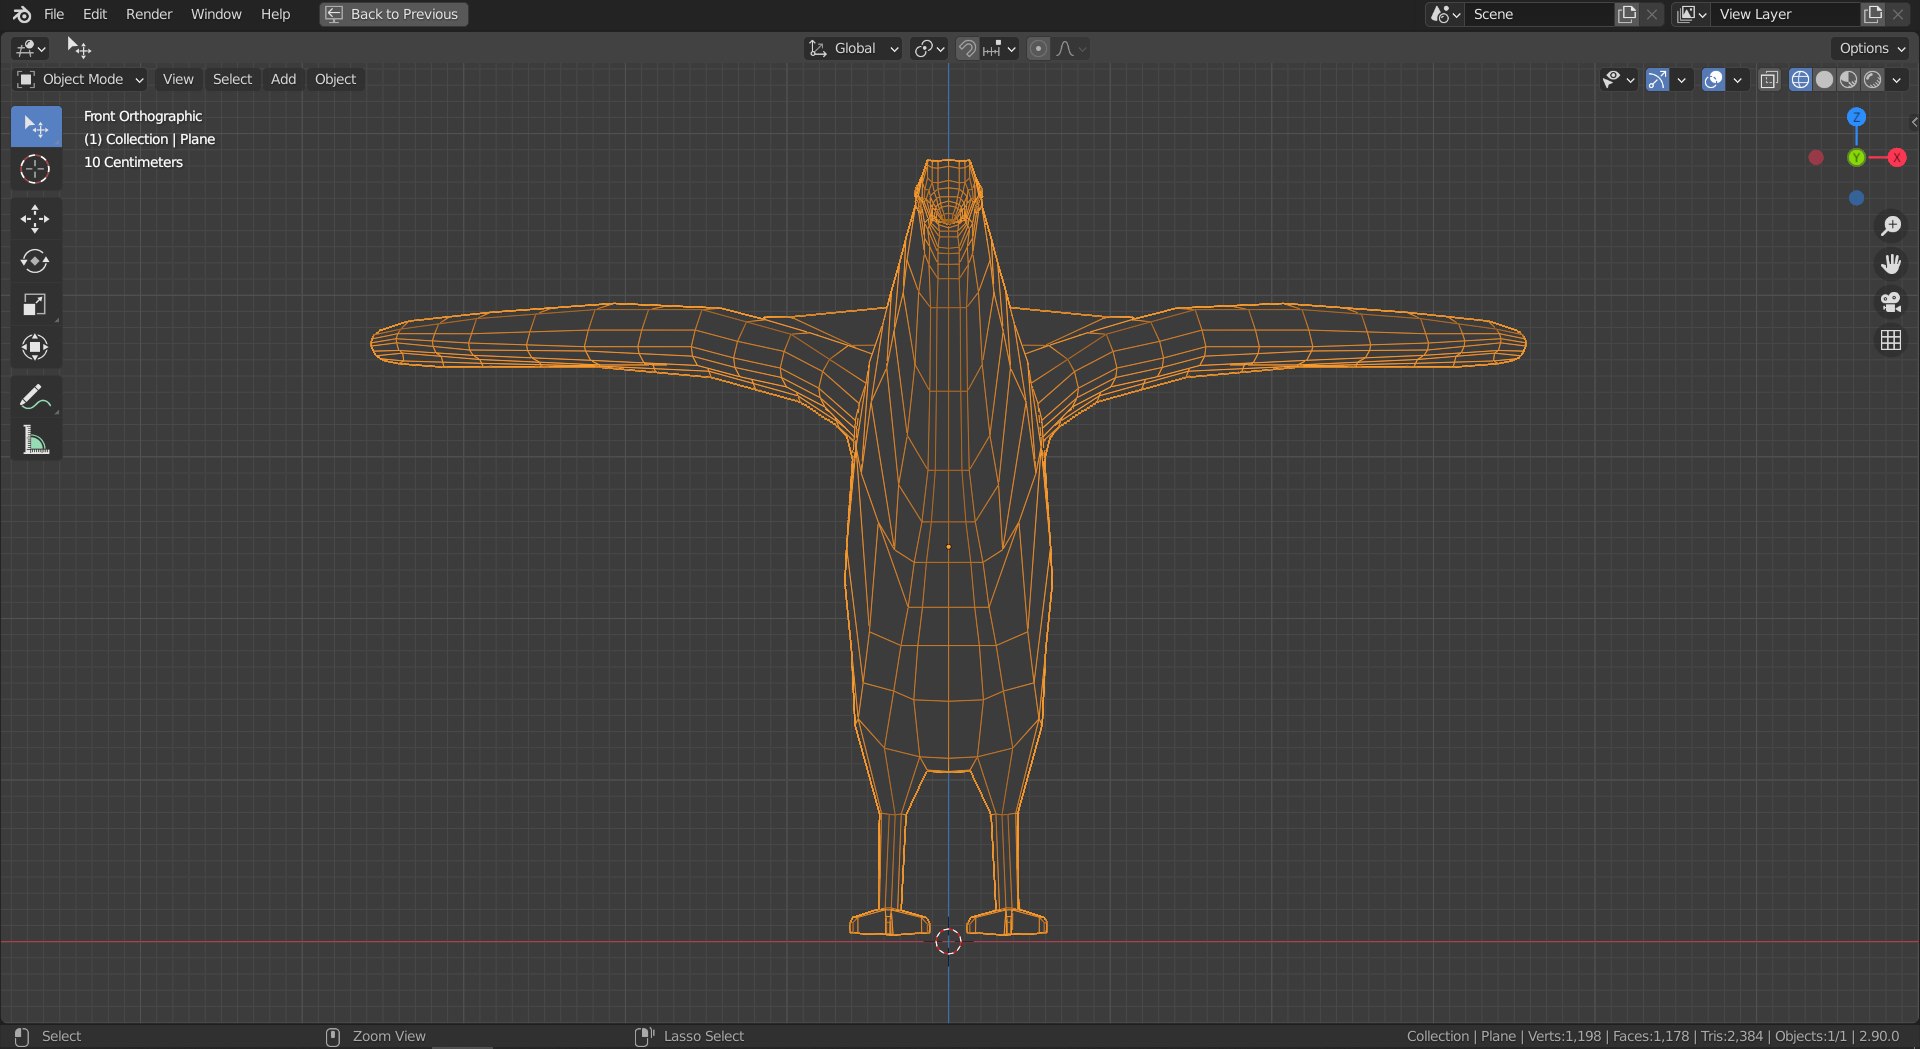Expand the overlays settings dropdown arrow
The width and height of the screenshot is (1920, 1049).
point(1737,80)
